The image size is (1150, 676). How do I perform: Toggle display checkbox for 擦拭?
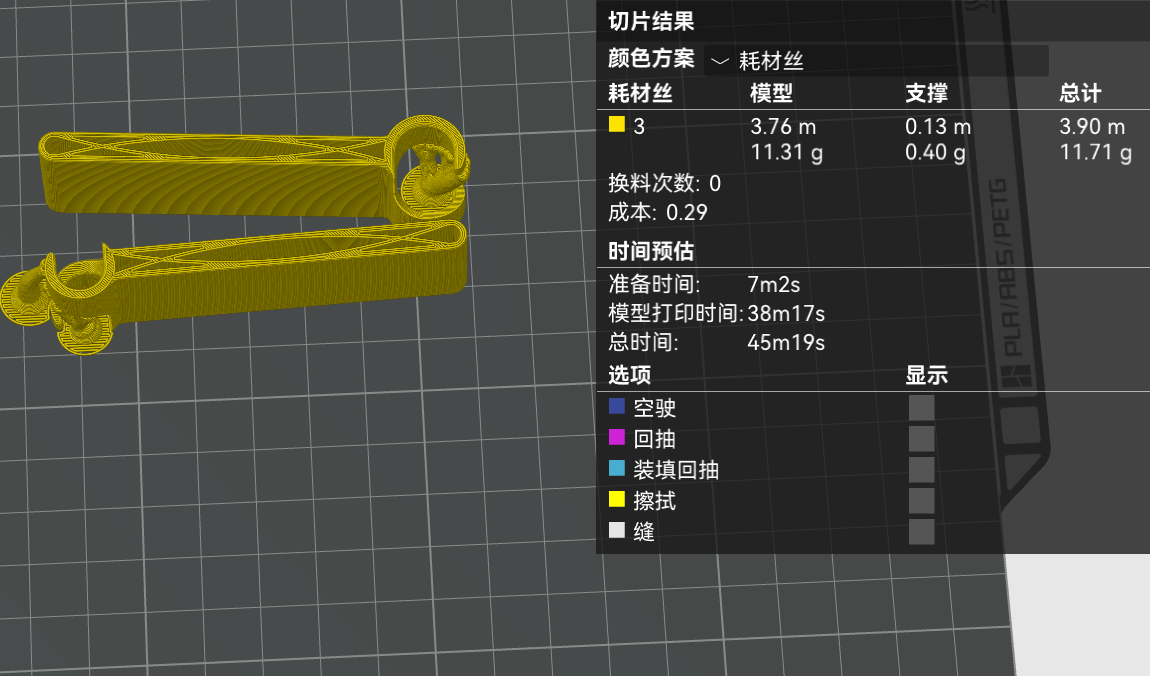coord(922,501)
